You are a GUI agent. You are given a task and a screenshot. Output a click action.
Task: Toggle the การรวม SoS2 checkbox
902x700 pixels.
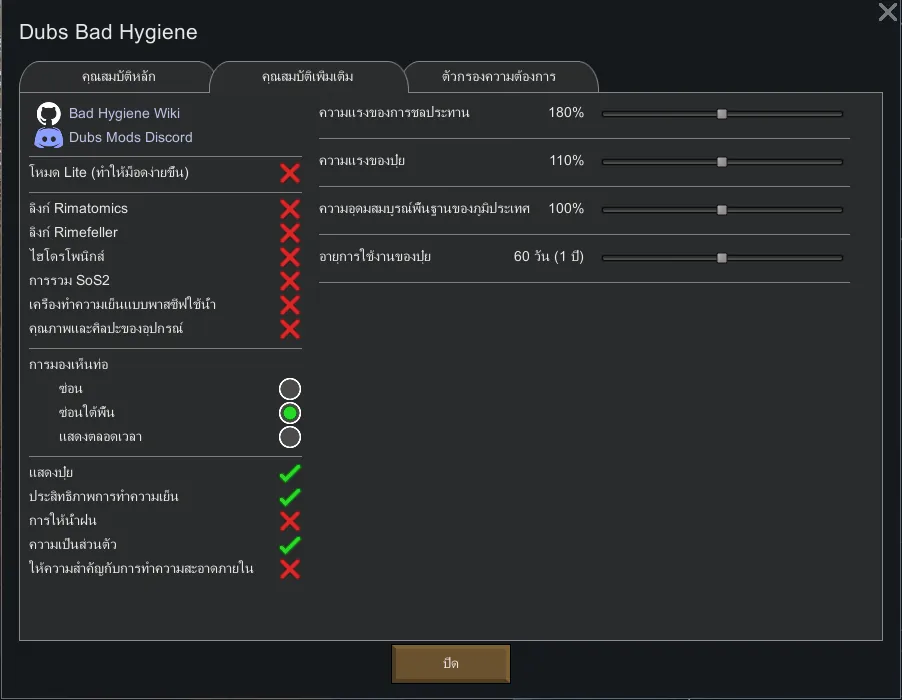point(290,281)
